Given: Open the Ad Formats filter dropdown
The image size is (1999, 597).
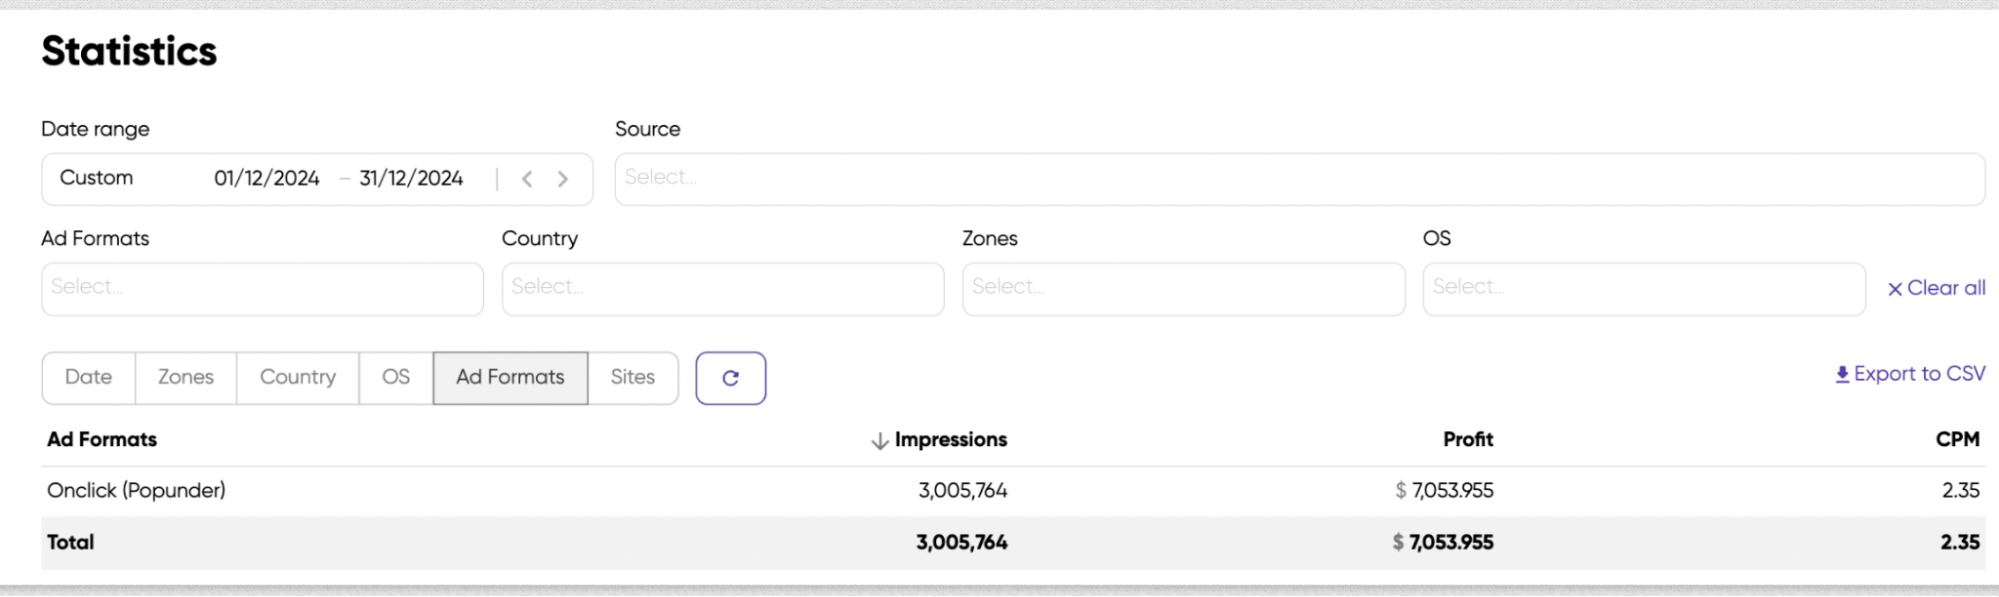Looking at the screenshot, I should (262, 289).
